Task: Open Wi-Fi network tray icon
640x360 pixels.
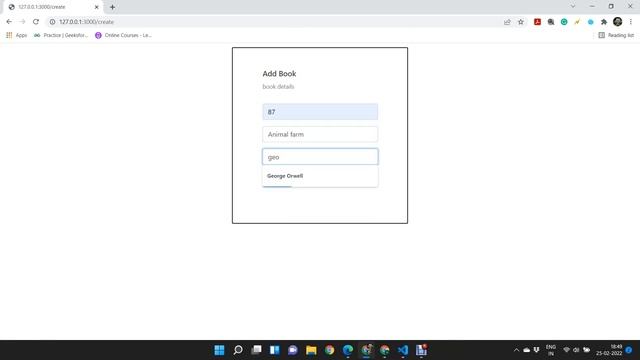Action: (567, 350)
